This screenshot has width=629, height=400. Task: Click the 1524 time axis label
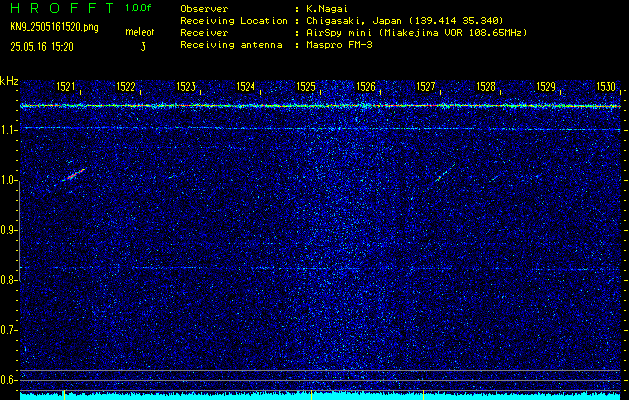(x=246, y=87)
